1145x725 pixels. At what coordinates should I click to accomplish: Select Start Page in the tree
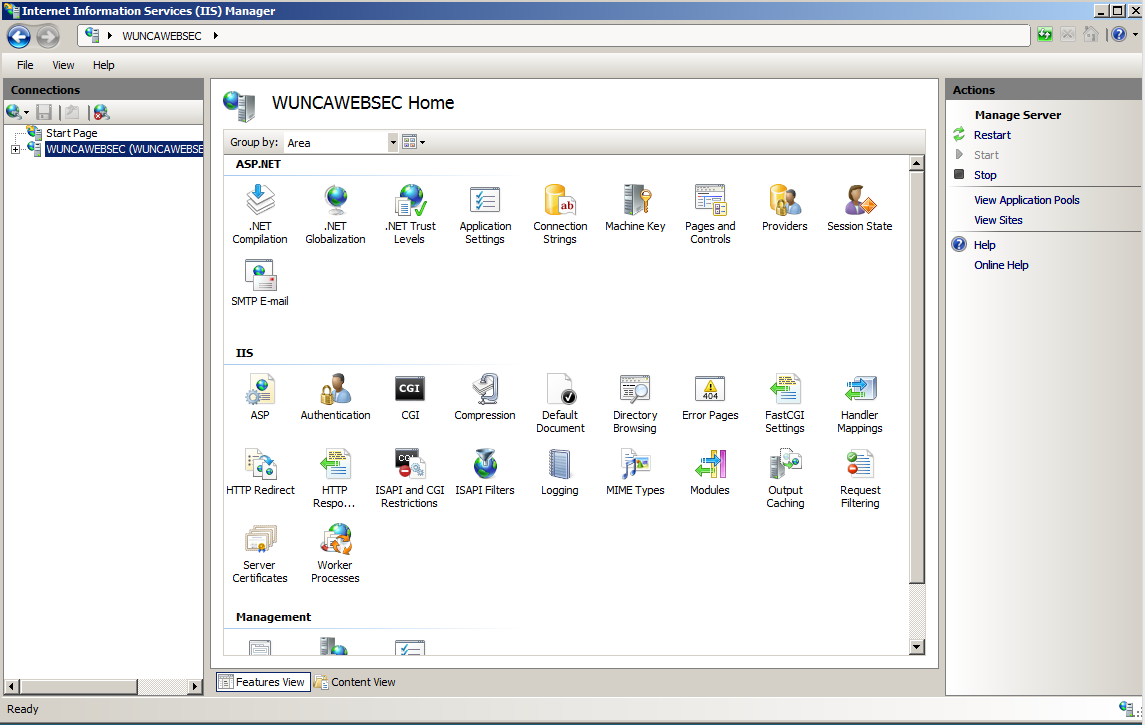tap(72, 133)
